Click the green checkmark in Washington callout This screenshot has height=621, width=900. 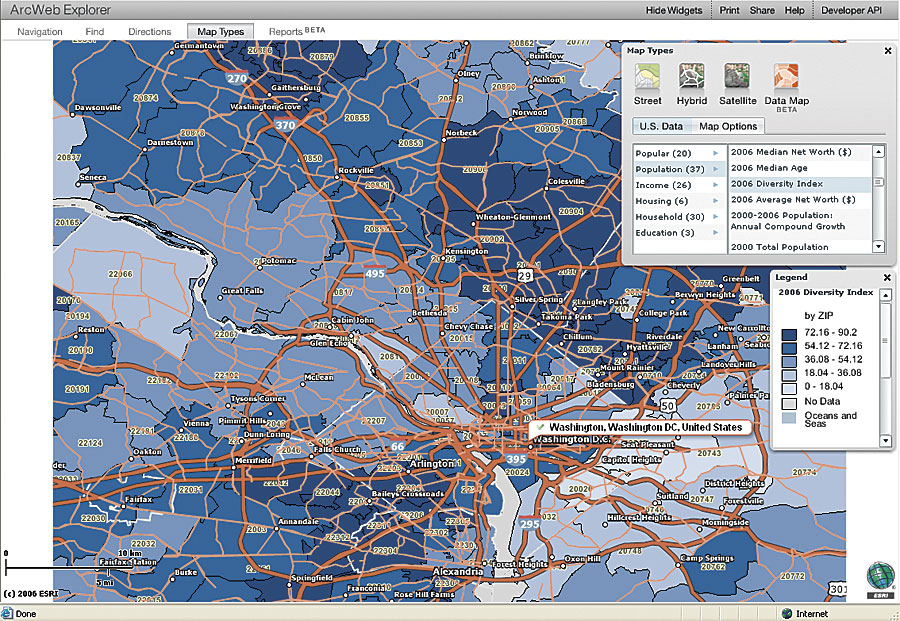coord(540,427)
